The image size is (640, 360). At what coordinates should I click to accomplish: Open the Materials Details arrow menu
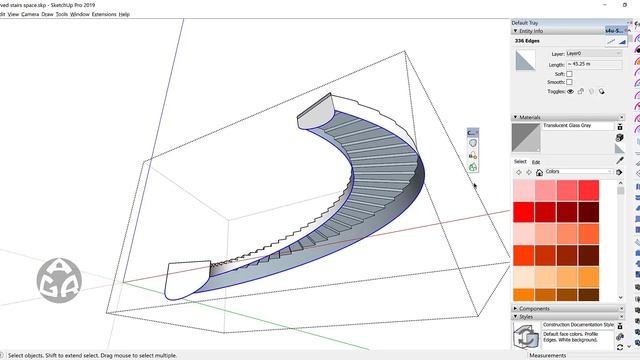[x=619, y=172]
